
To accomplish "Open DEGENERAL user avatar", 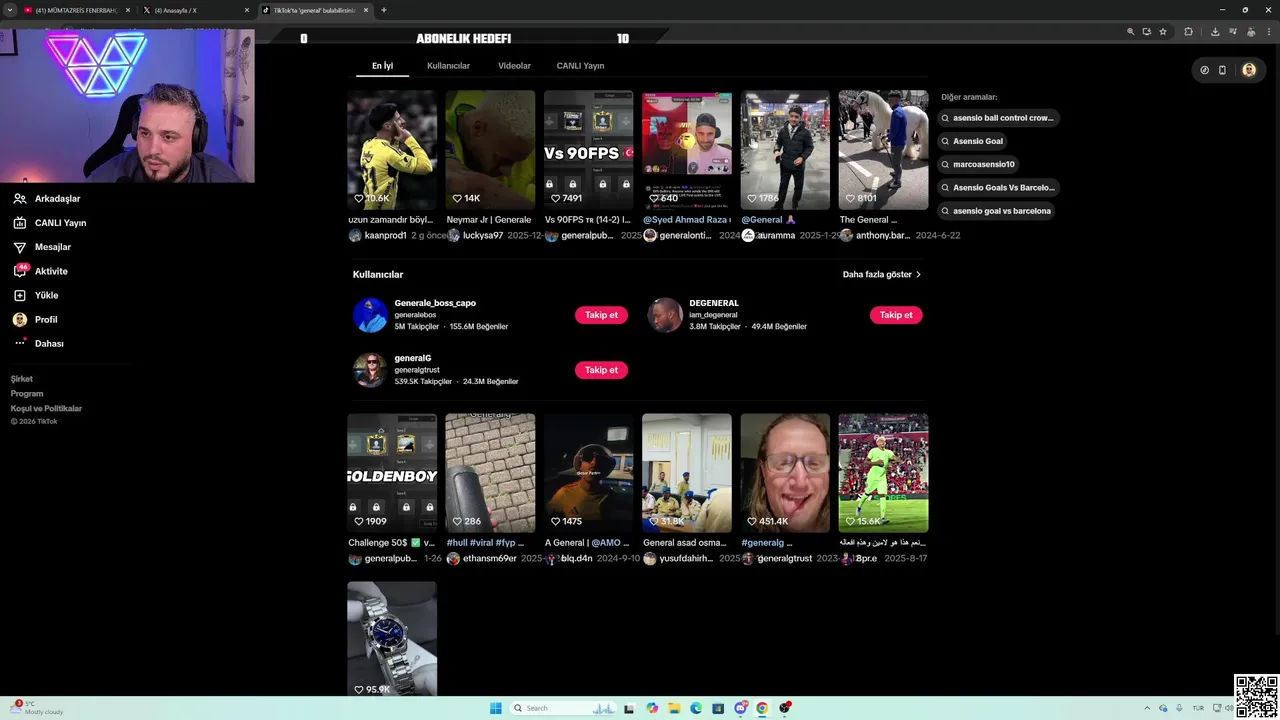I will pyautogui.click(x=665, y=315).
